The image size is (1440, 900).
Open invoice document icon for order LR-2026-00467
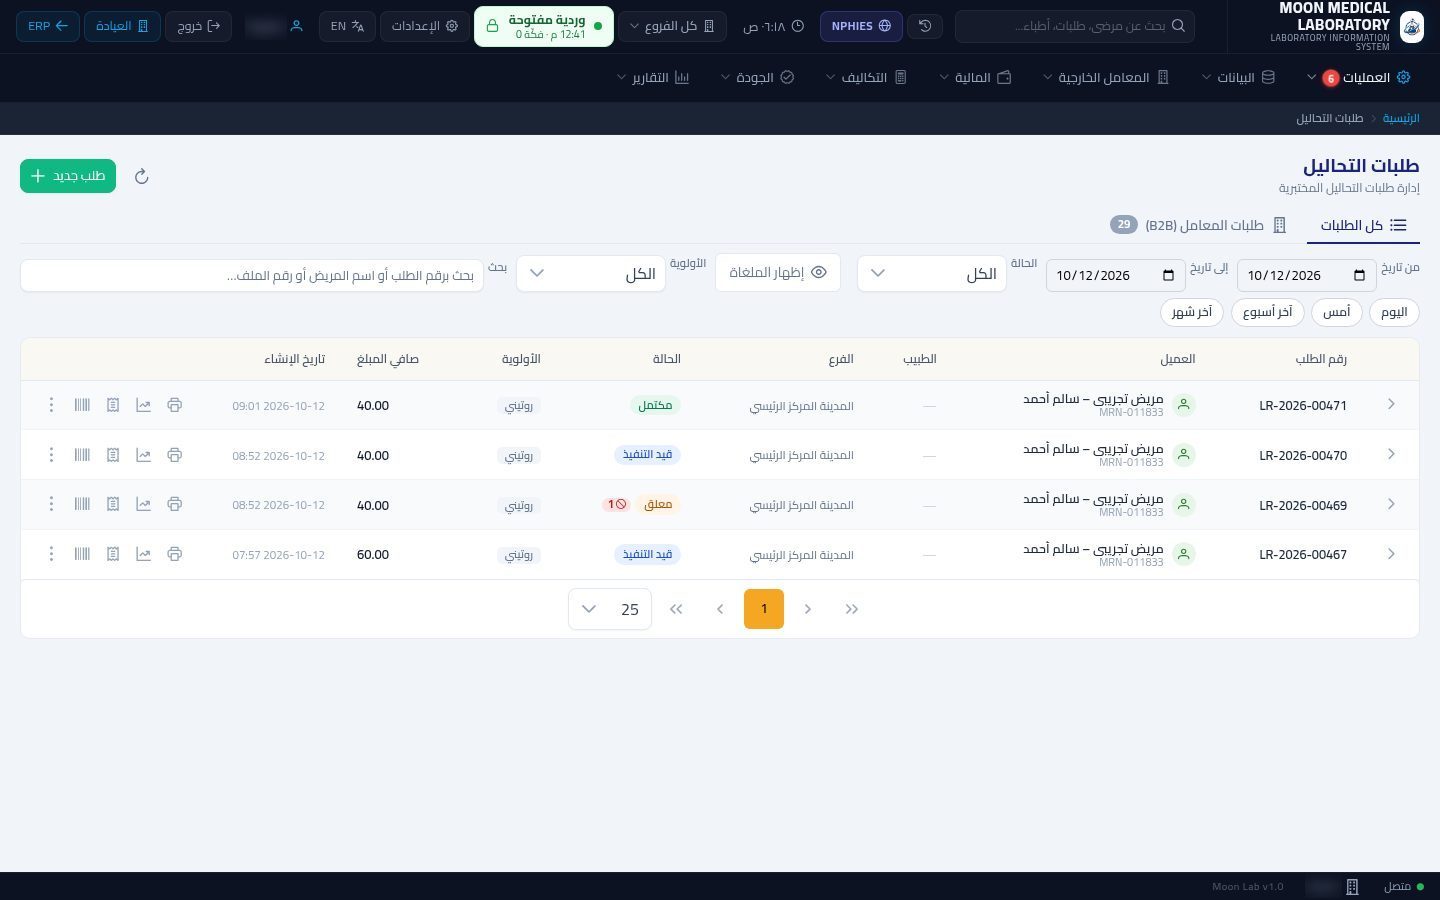coord(113,554)
